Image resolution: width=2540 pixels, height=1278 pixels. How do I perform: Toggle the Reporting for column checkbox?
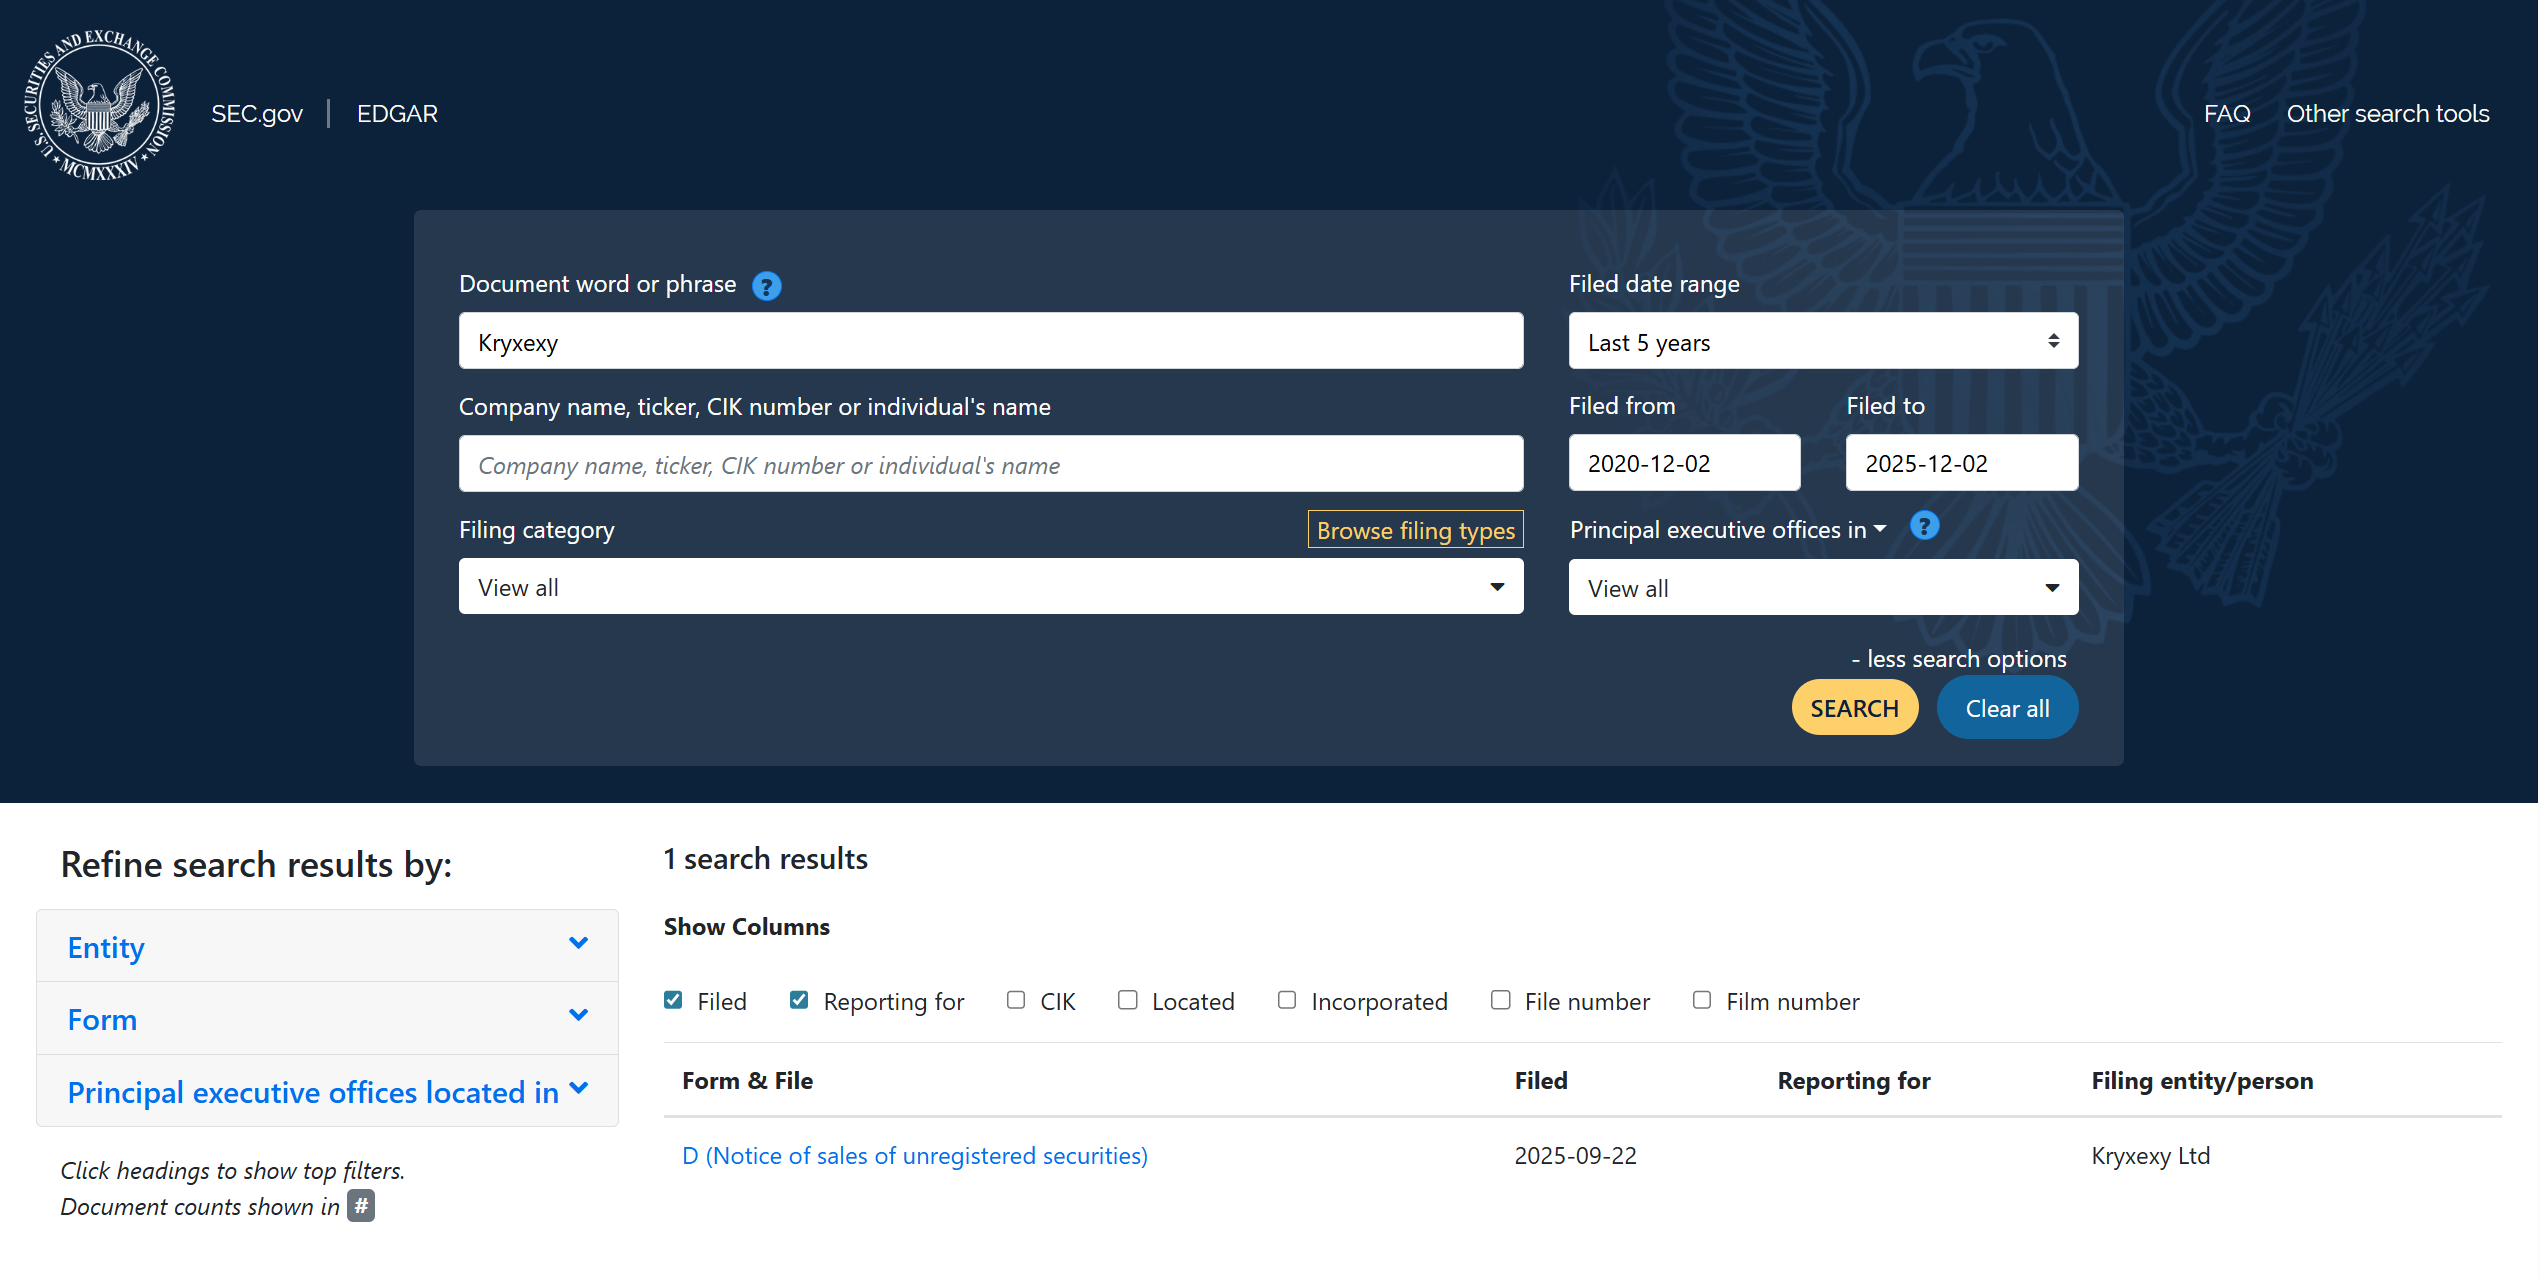(x=799, y=1000)
